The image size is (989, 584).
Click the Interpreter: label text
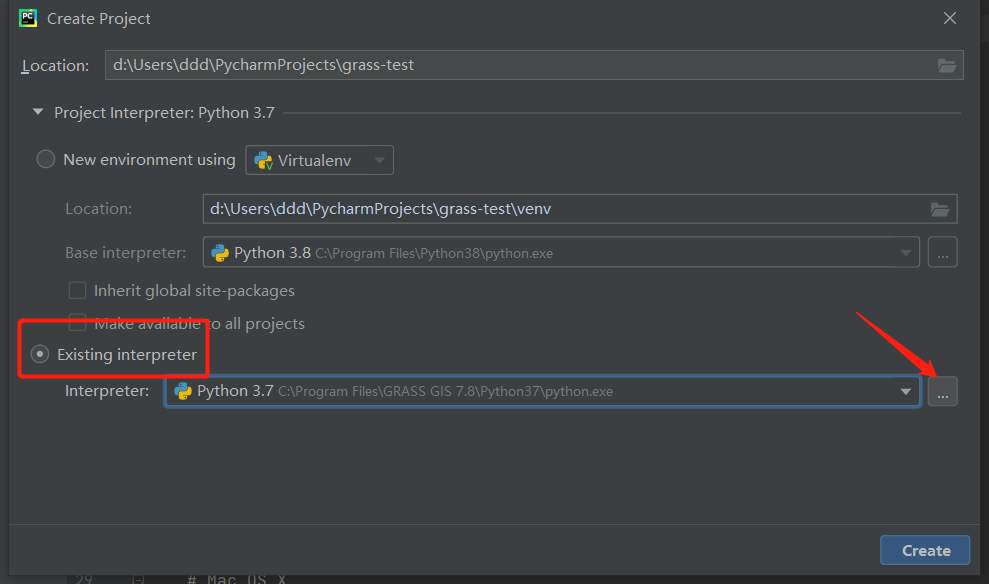point(107,391)
